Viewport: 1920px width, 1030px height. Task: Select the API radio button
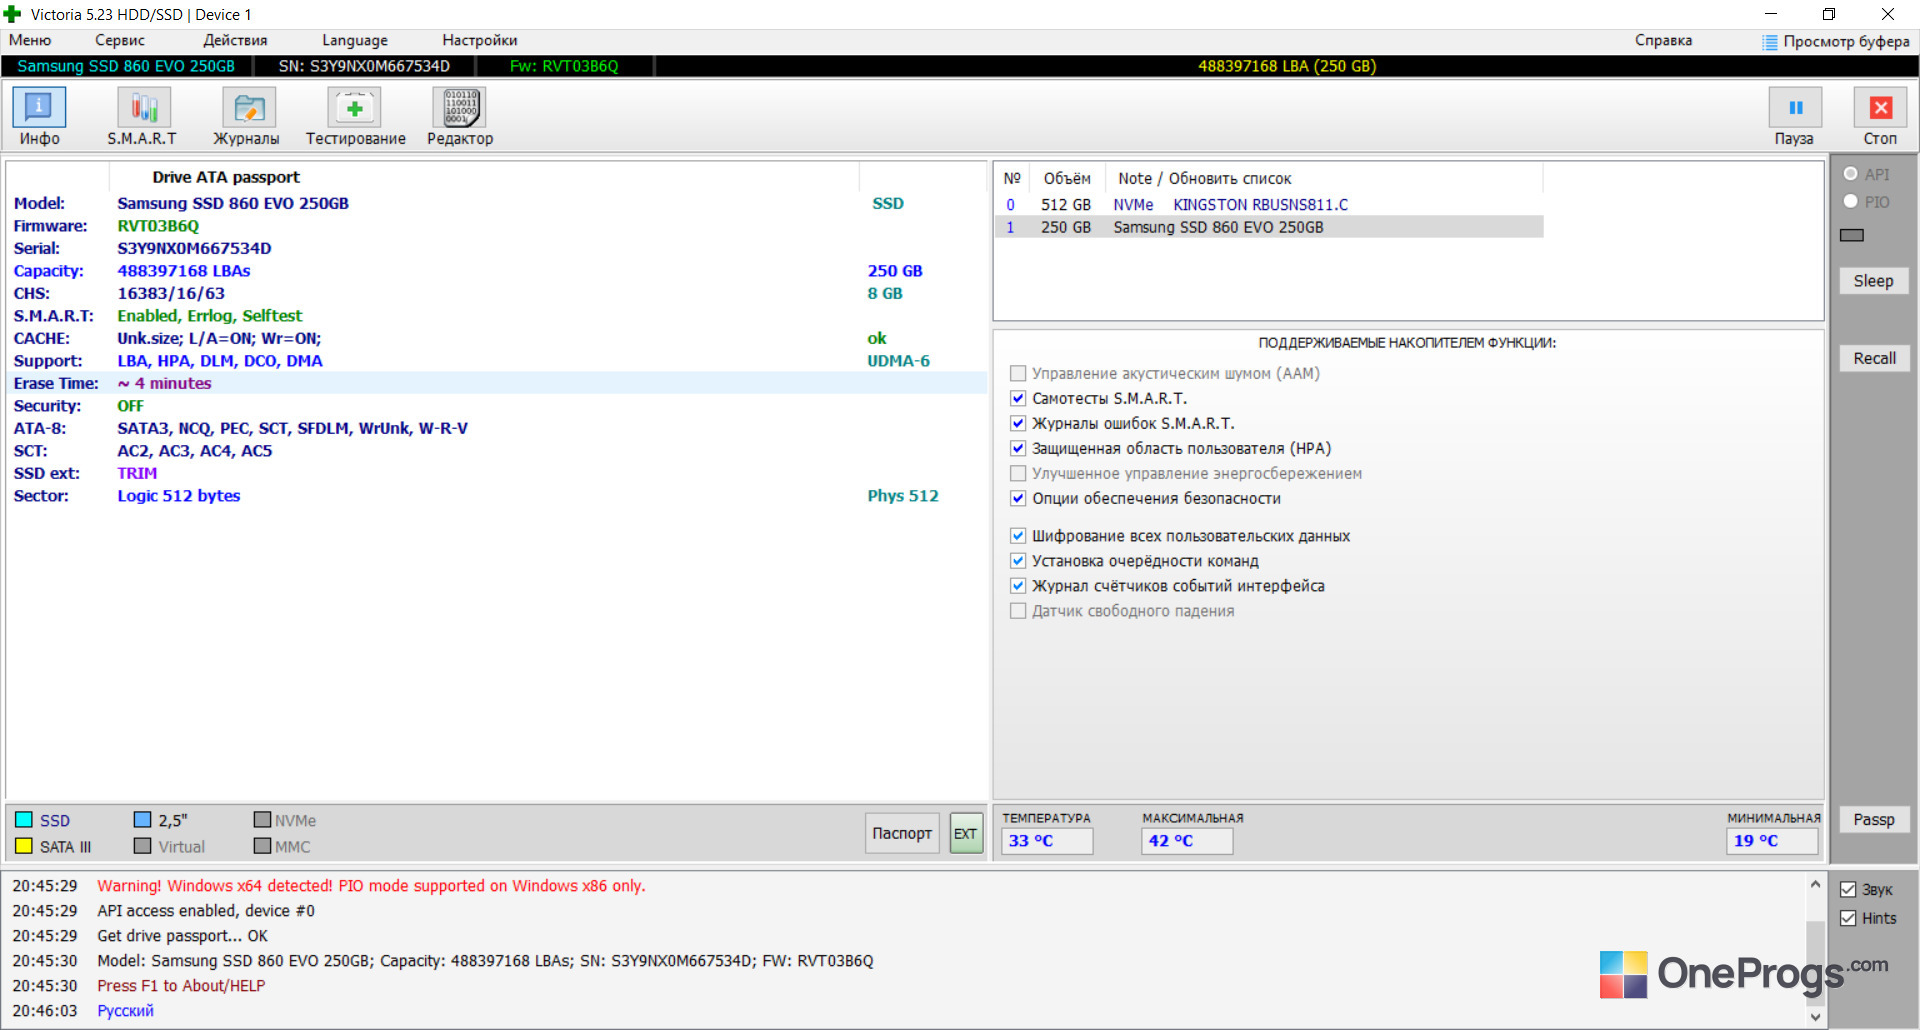[1851, 174]
